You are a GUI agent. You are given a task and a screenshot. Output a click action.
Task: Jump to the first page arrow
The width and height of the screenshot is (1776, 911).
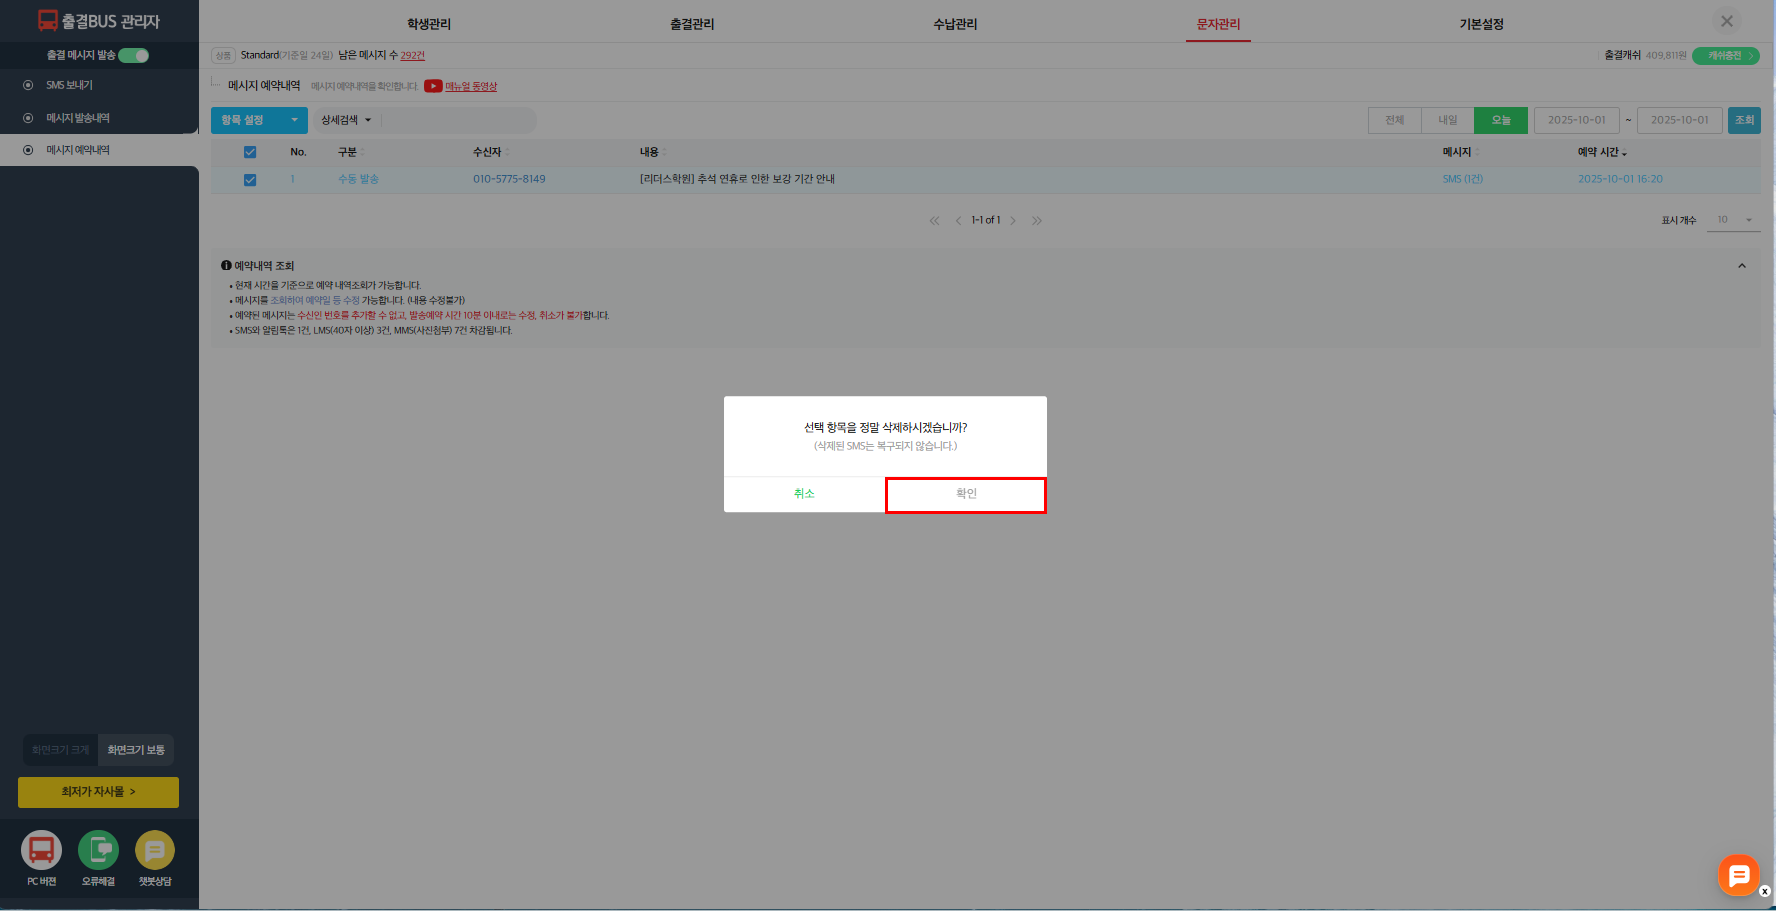[x=934, y=221]
